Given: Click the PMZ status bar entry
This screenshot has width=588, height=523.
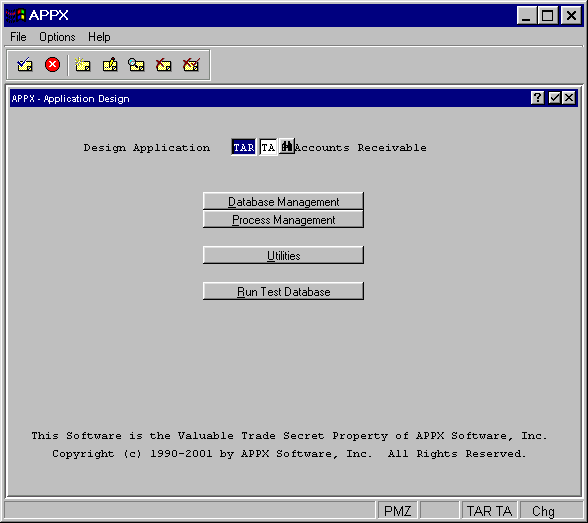Looking at the screenshot, I should click(x=398, y=511).
